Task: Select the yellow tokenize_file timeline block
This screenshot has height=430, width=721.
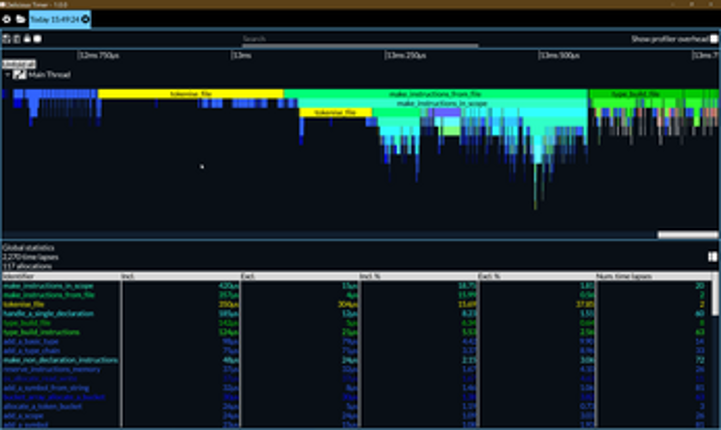Action: pyautogui.click(x=190, y=94)
